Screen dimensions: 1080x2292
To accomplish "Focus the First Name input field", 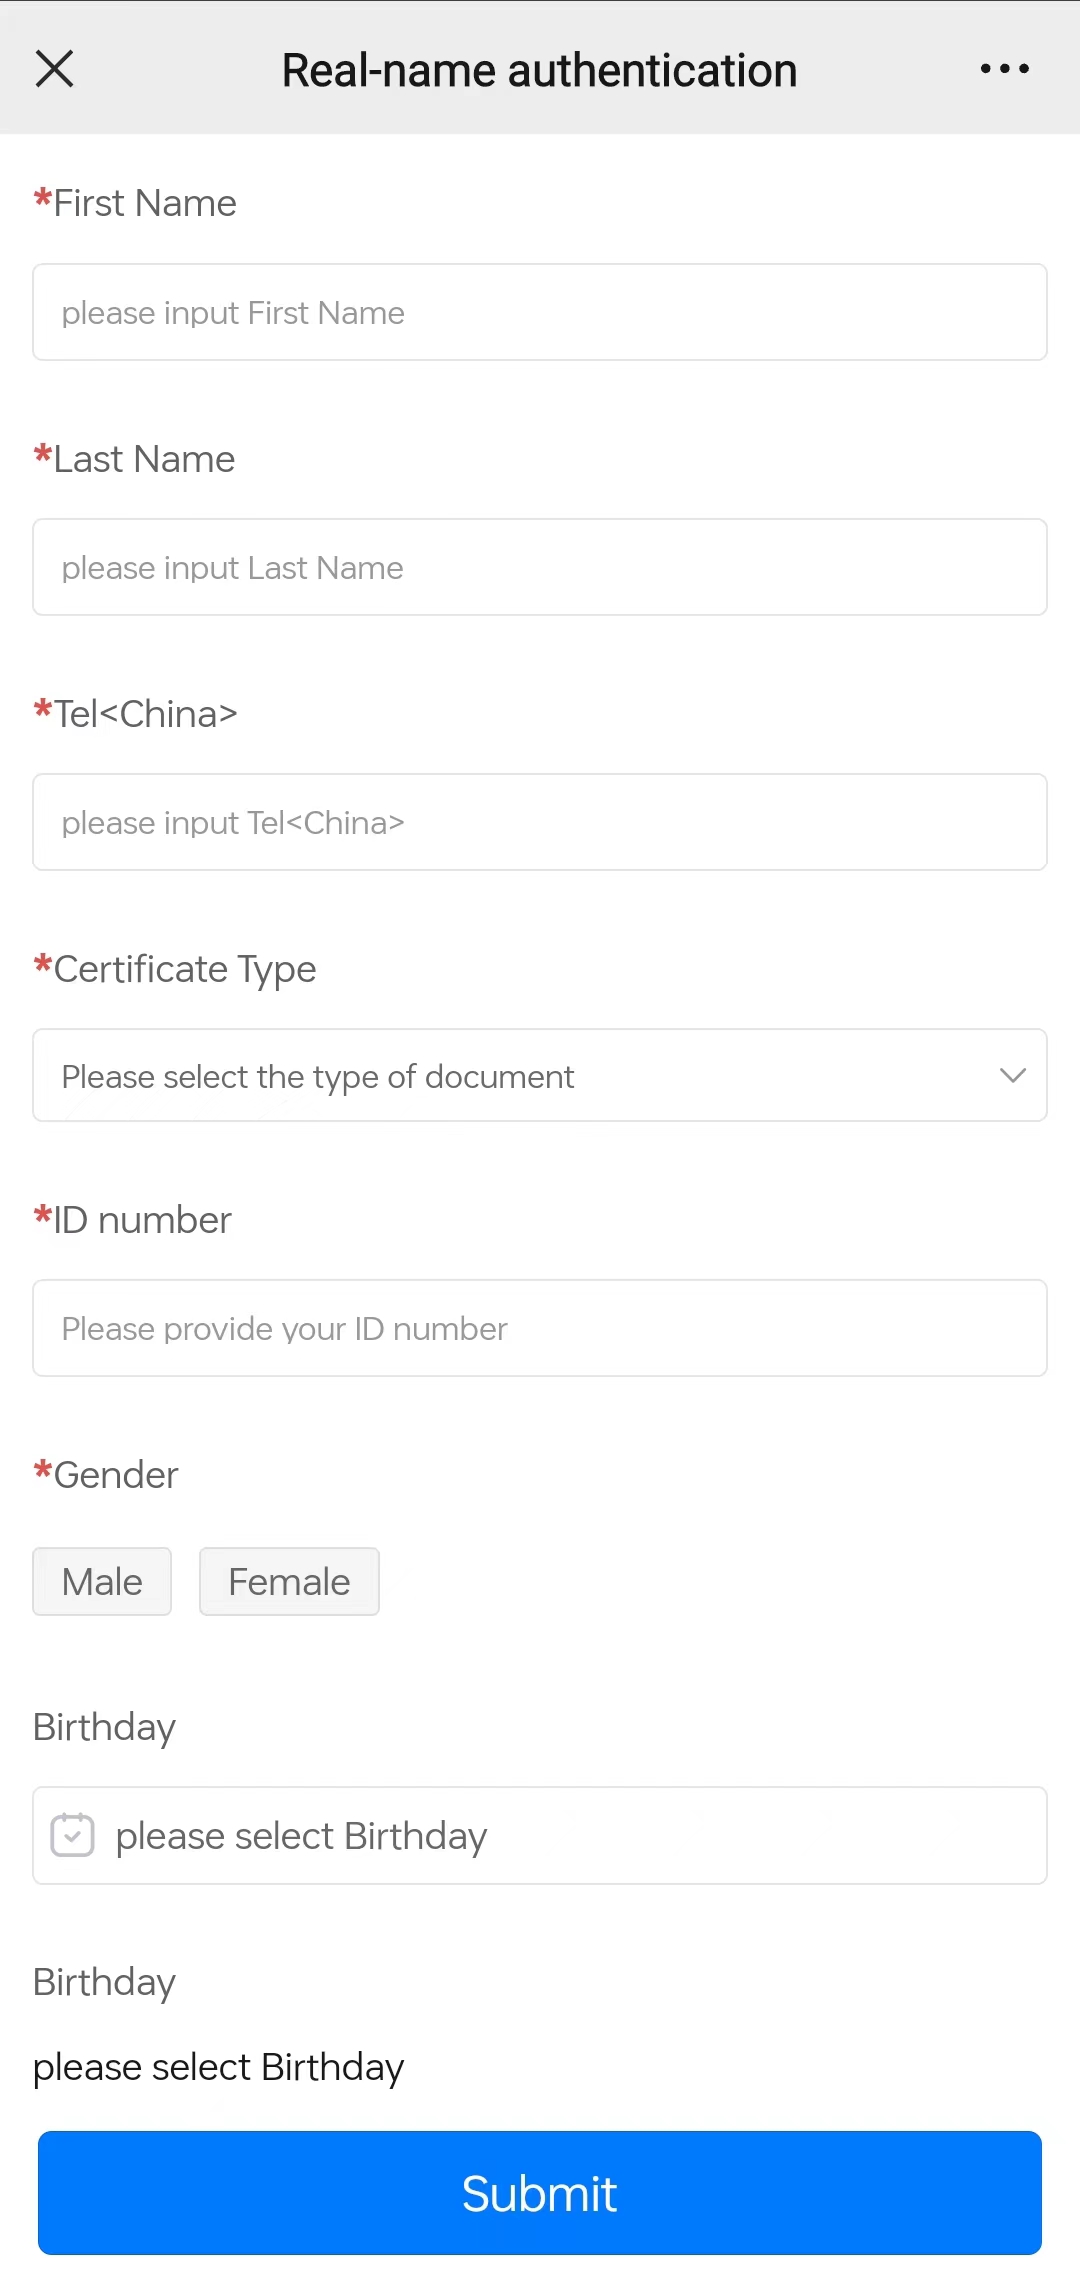I will [540, 312].
